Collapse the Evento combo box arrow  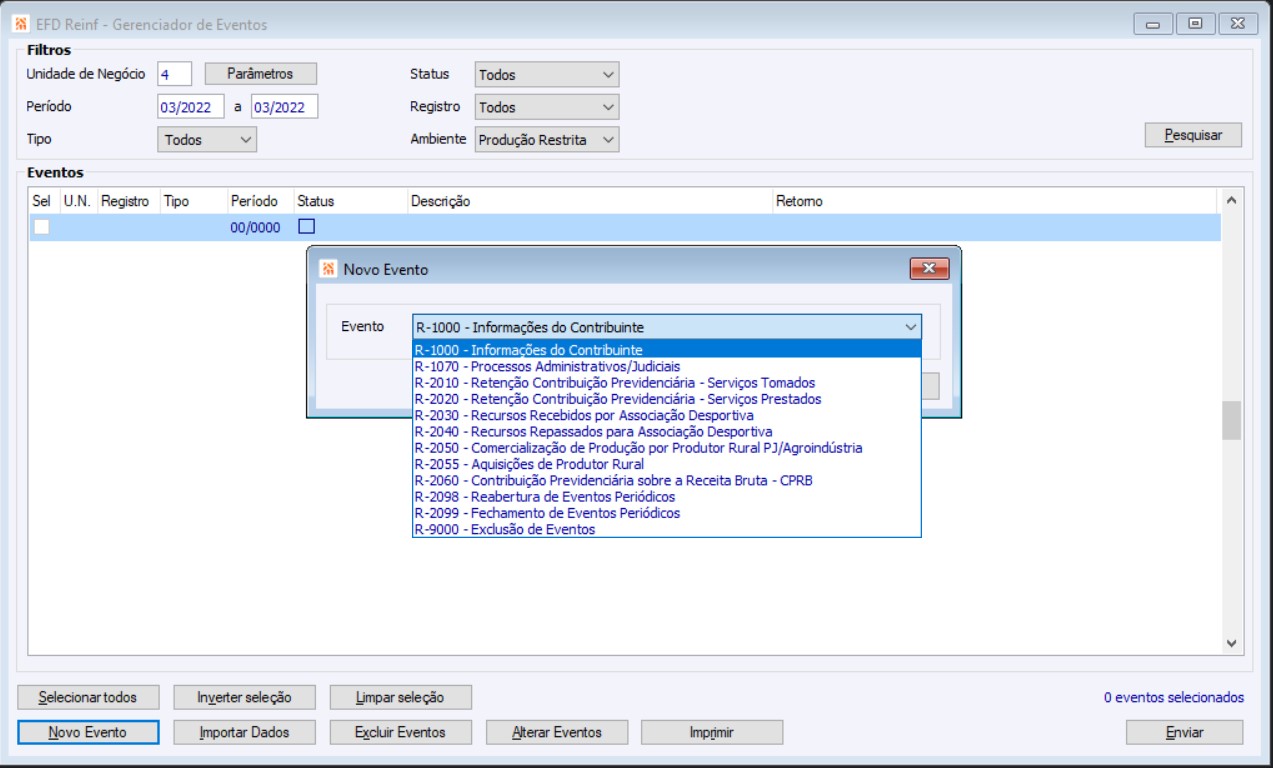click(910, 327)
